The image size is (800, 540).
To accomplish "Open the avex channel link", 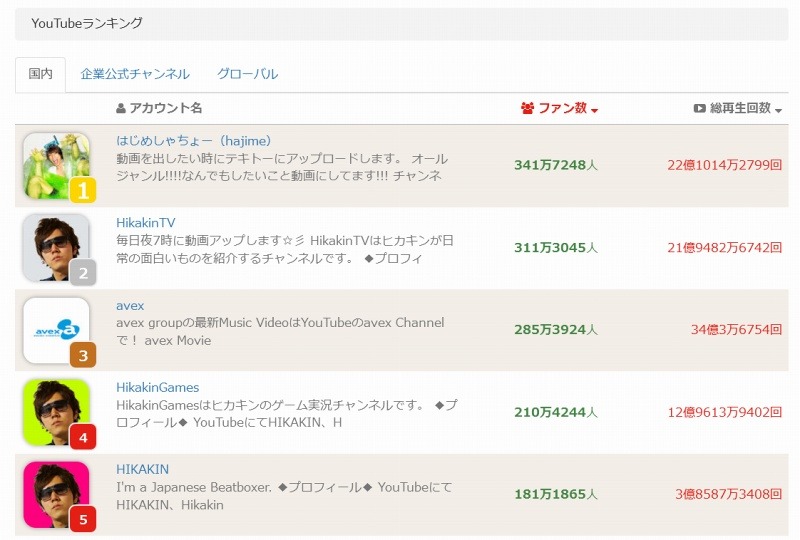I will pos(130,306).
